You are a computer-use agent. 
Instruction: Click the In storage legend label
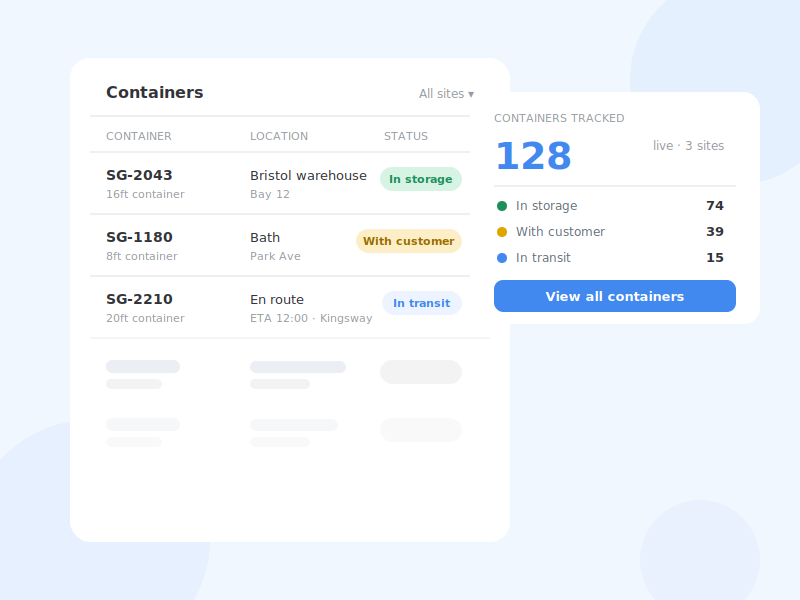click(546, 206)
